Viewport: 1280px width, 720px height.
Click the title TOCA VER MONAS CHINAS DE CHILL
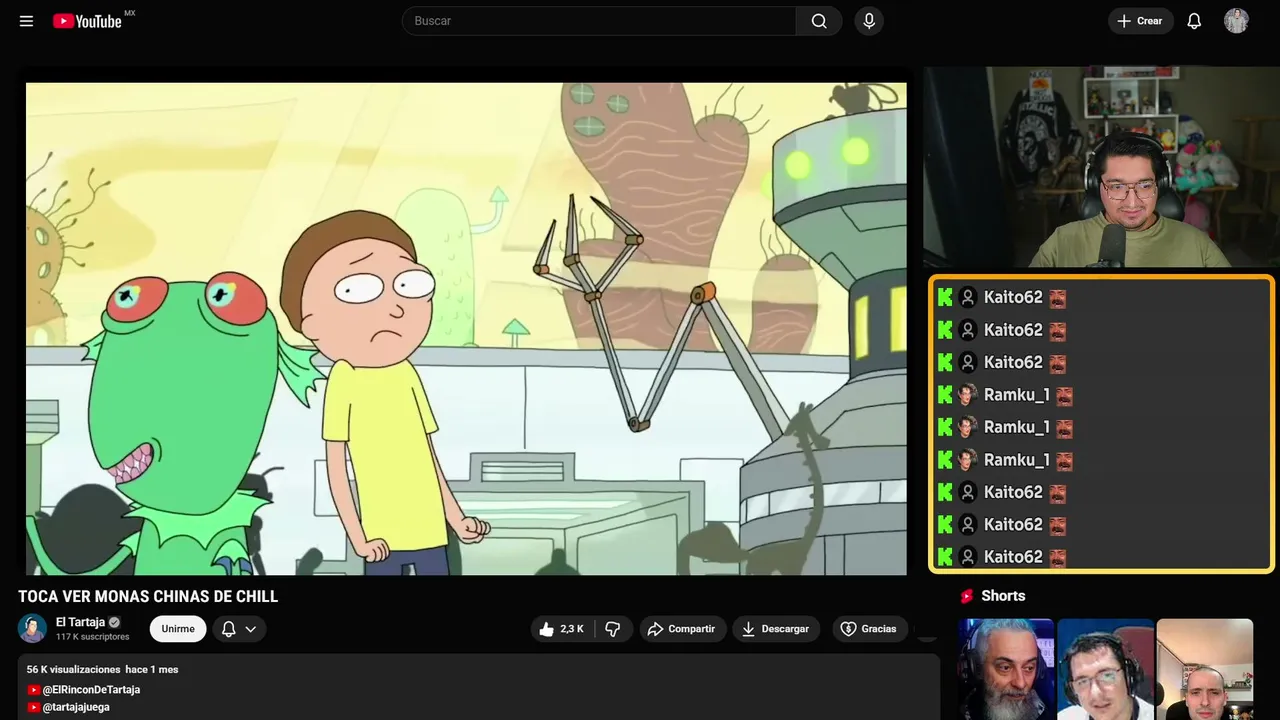click(x=148, y=597)
